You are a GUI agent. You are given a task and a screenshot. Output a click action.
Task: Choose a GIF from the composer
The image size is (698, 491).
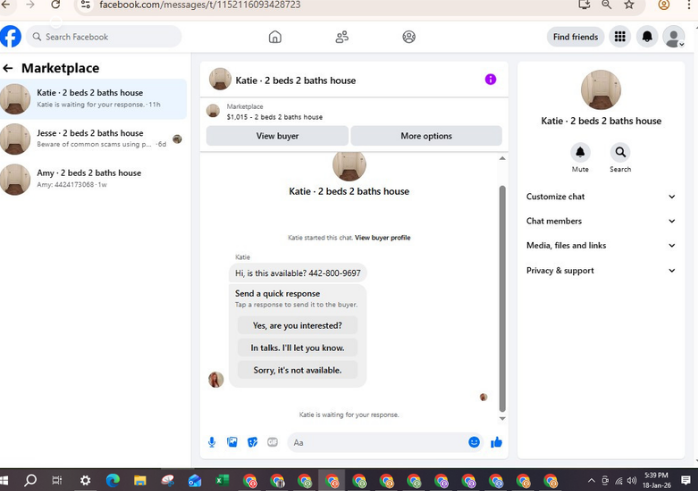click(x=272, y=442)
